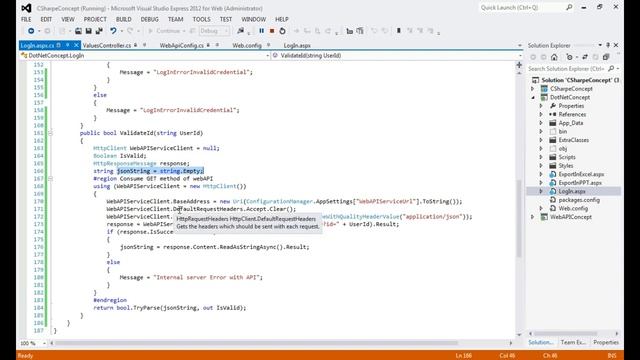Click the red Stop Debugging icon

(x=272, y=31)
